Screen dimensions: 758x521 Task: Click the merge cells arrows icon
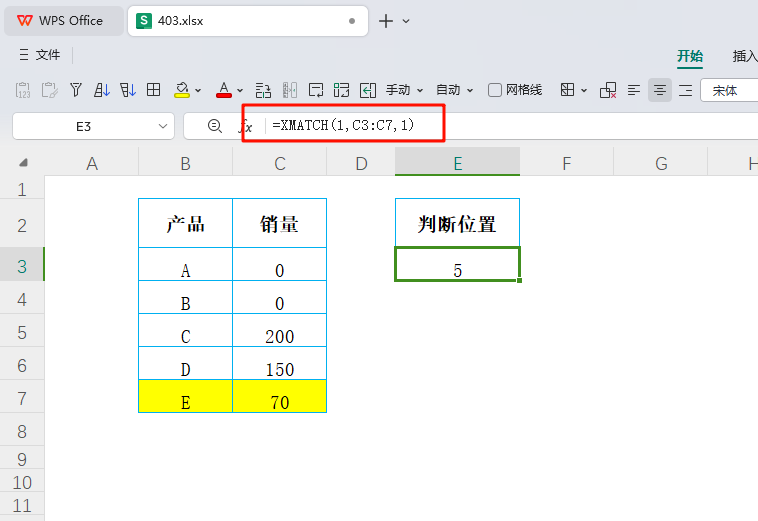pyautogui.click(x=341, y=90)
